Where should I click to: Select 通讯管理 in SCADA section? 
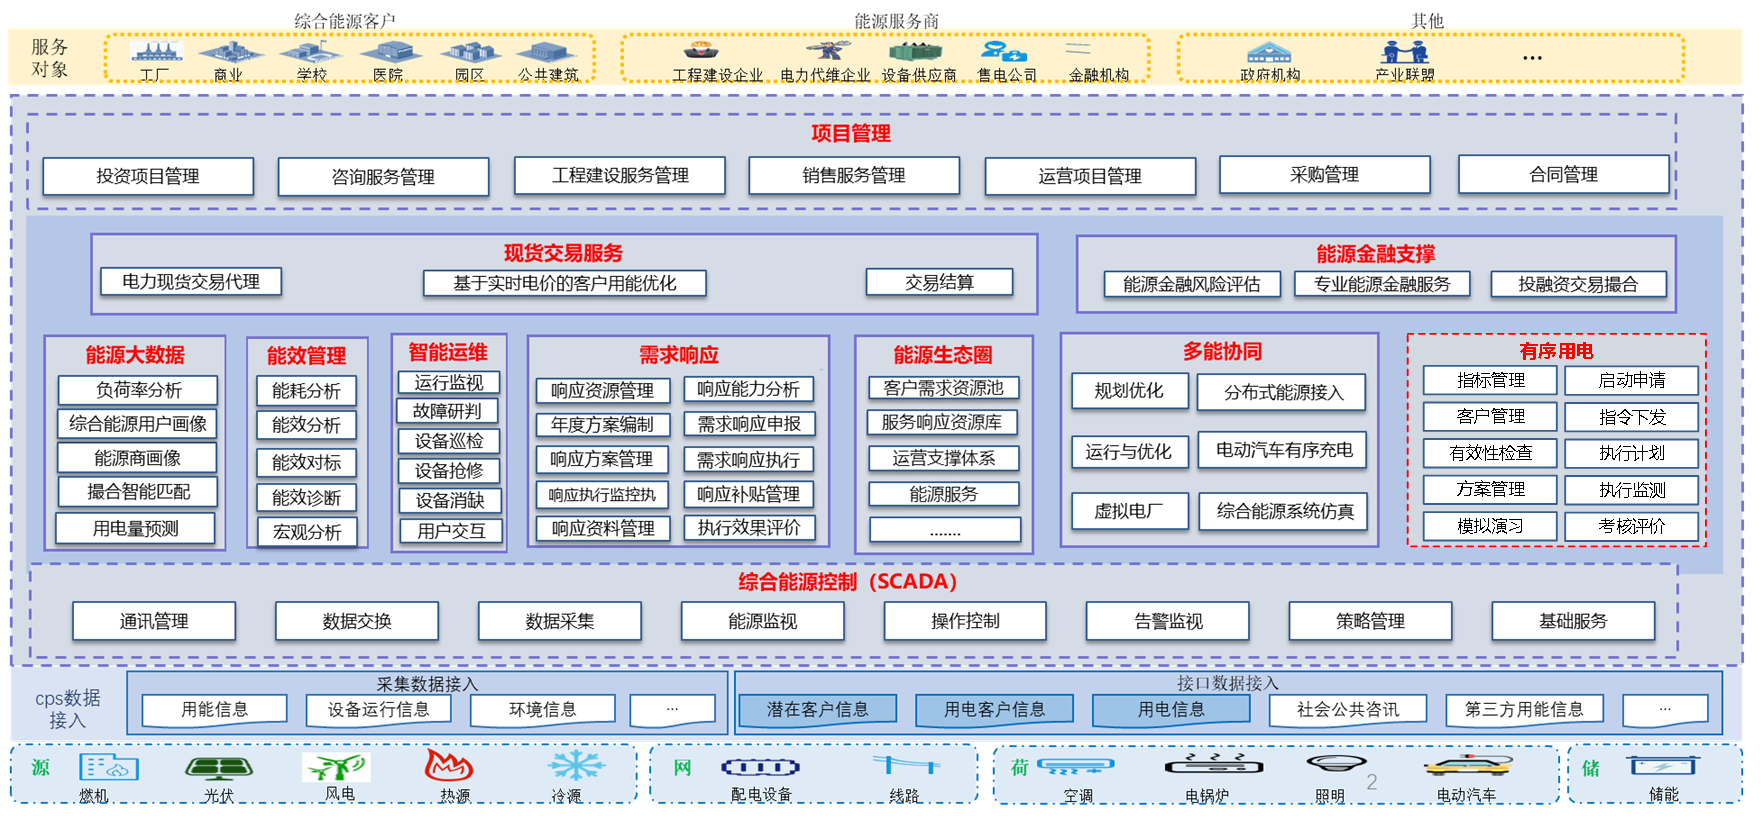(154, 621)
